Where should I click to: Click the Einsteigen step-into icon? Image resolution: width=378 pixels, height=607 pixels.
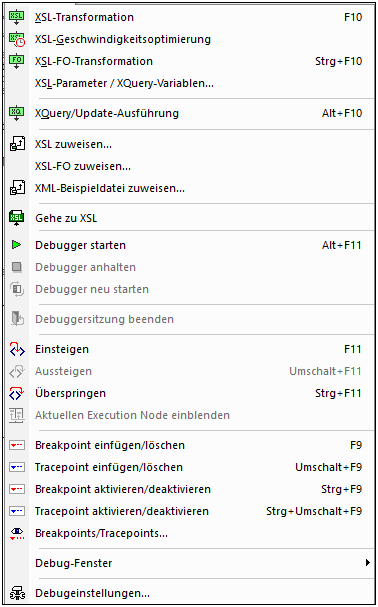[17, 349]
